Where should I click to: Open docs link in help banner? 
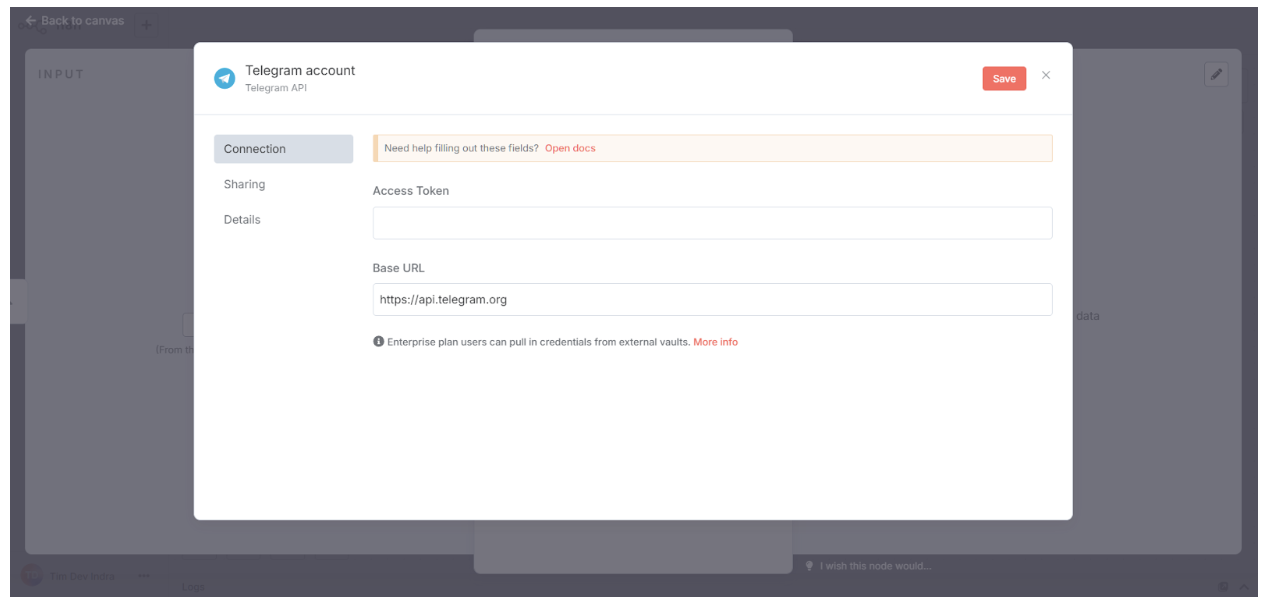[x=570, y=148]
